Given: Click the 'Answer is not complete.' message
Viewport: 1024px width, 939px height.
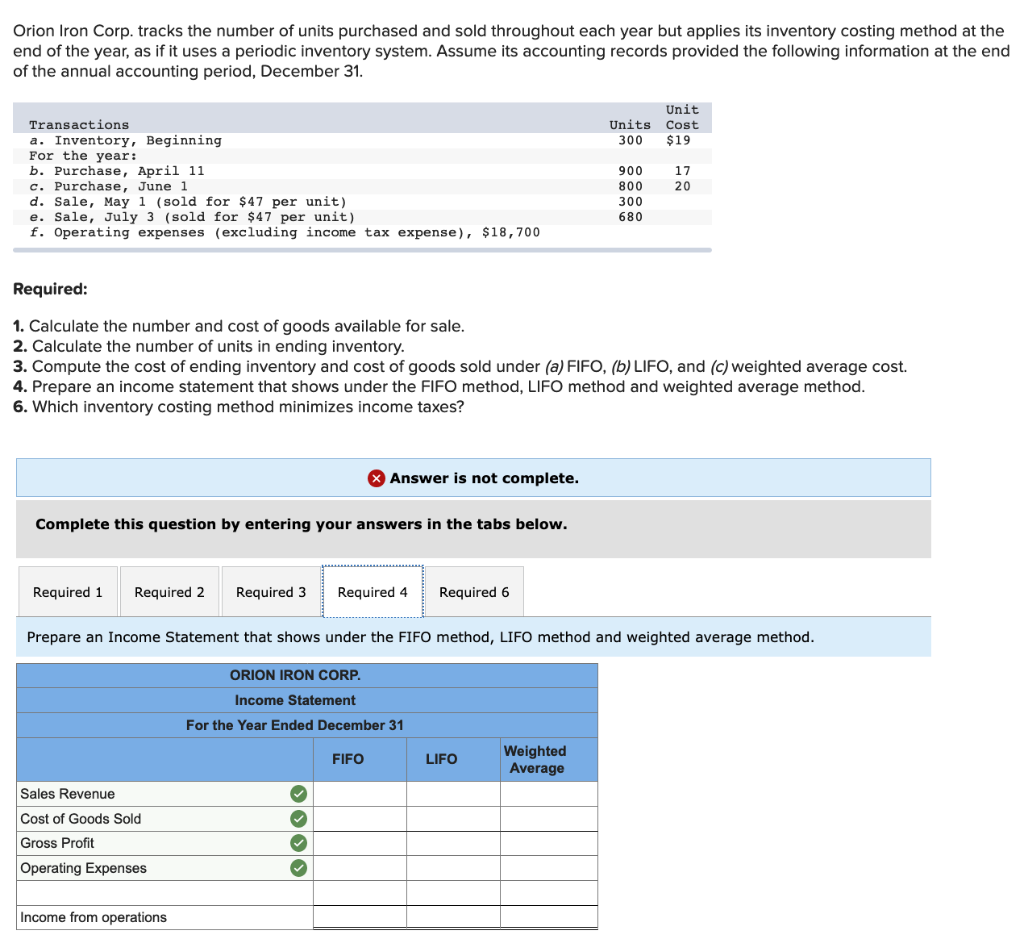Looking at the screenshot, I should [484, 479].
